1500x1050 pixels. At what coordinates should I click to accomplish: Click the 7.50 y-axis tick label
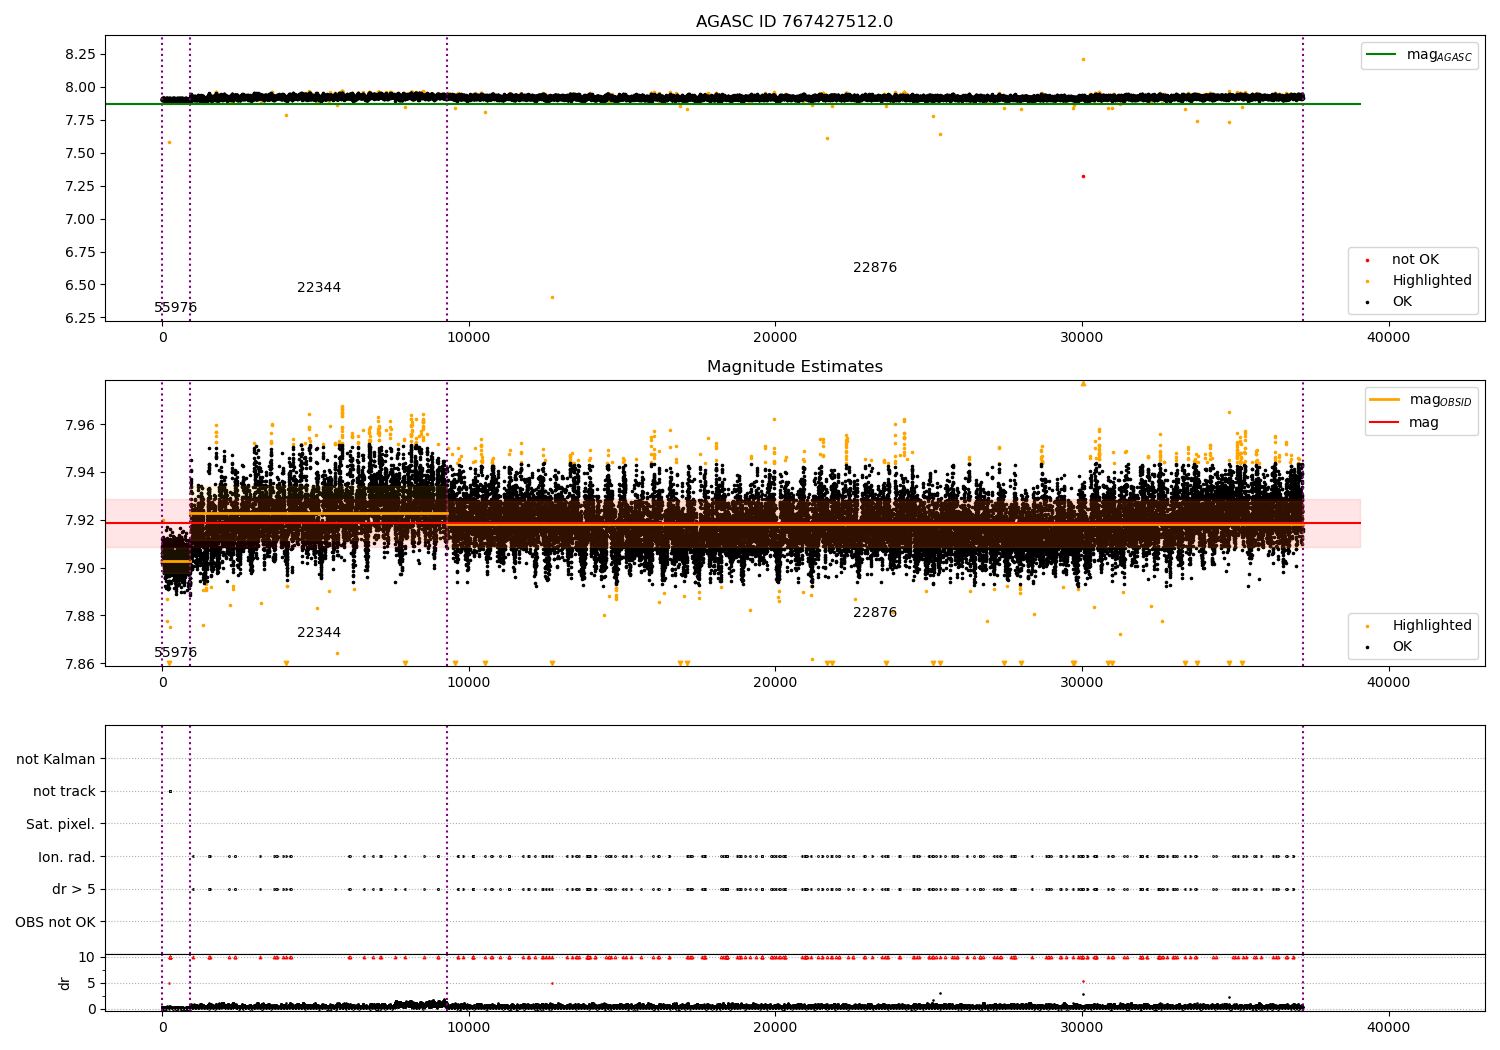[78, 153]
